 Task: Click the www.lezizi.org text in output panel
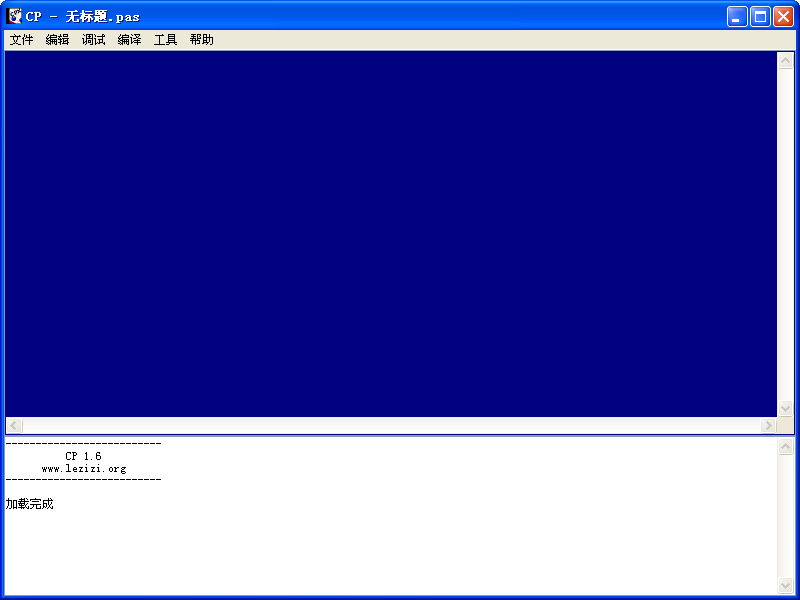coord(84,468)
